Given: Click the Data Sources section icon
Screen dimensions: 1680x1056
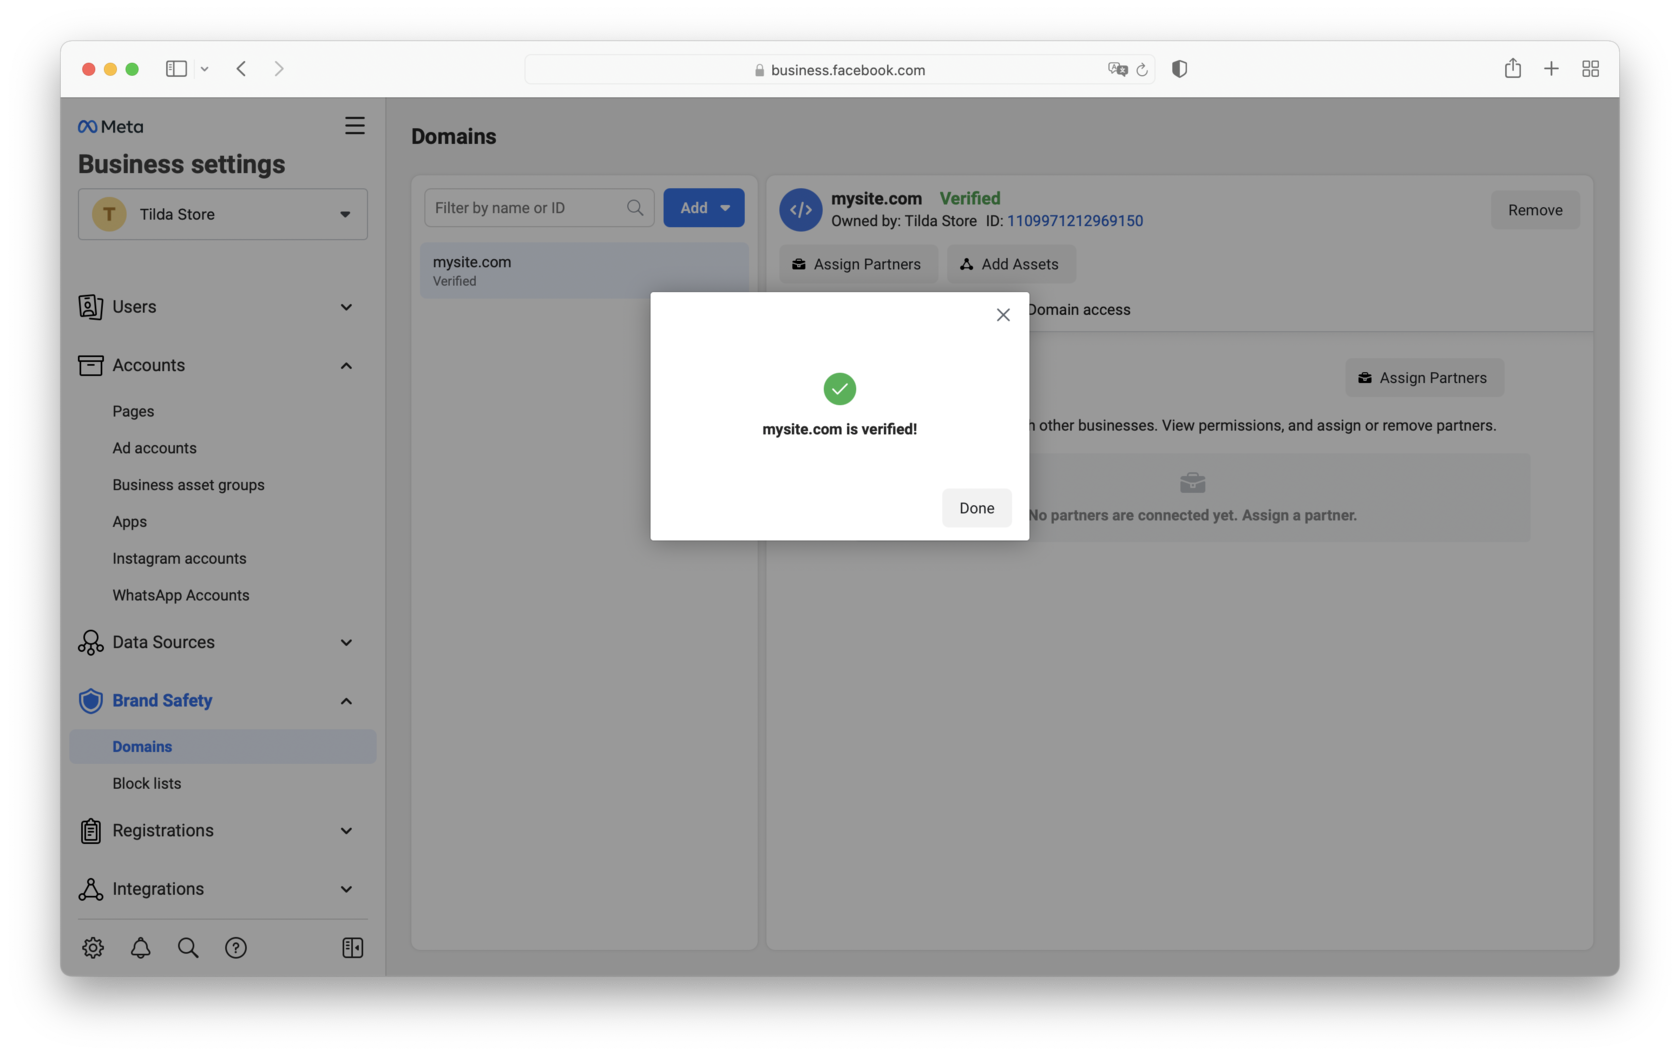Looking at the screenshot, I should click(91, 643).
